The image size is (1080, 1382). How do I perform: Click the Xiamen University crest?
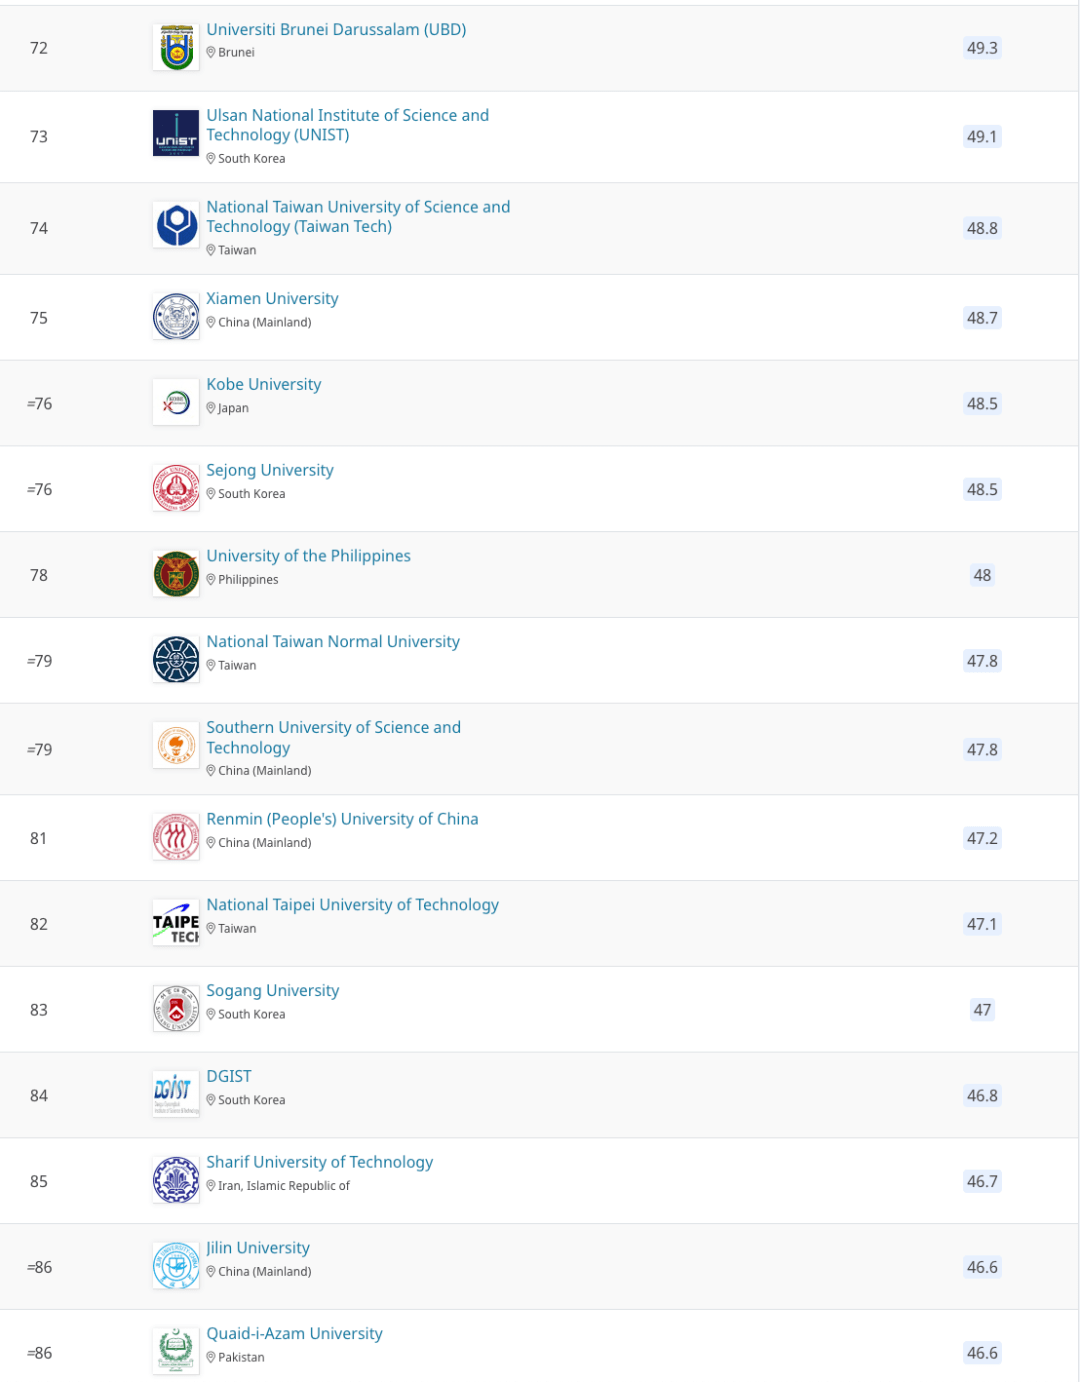[176, 317]
